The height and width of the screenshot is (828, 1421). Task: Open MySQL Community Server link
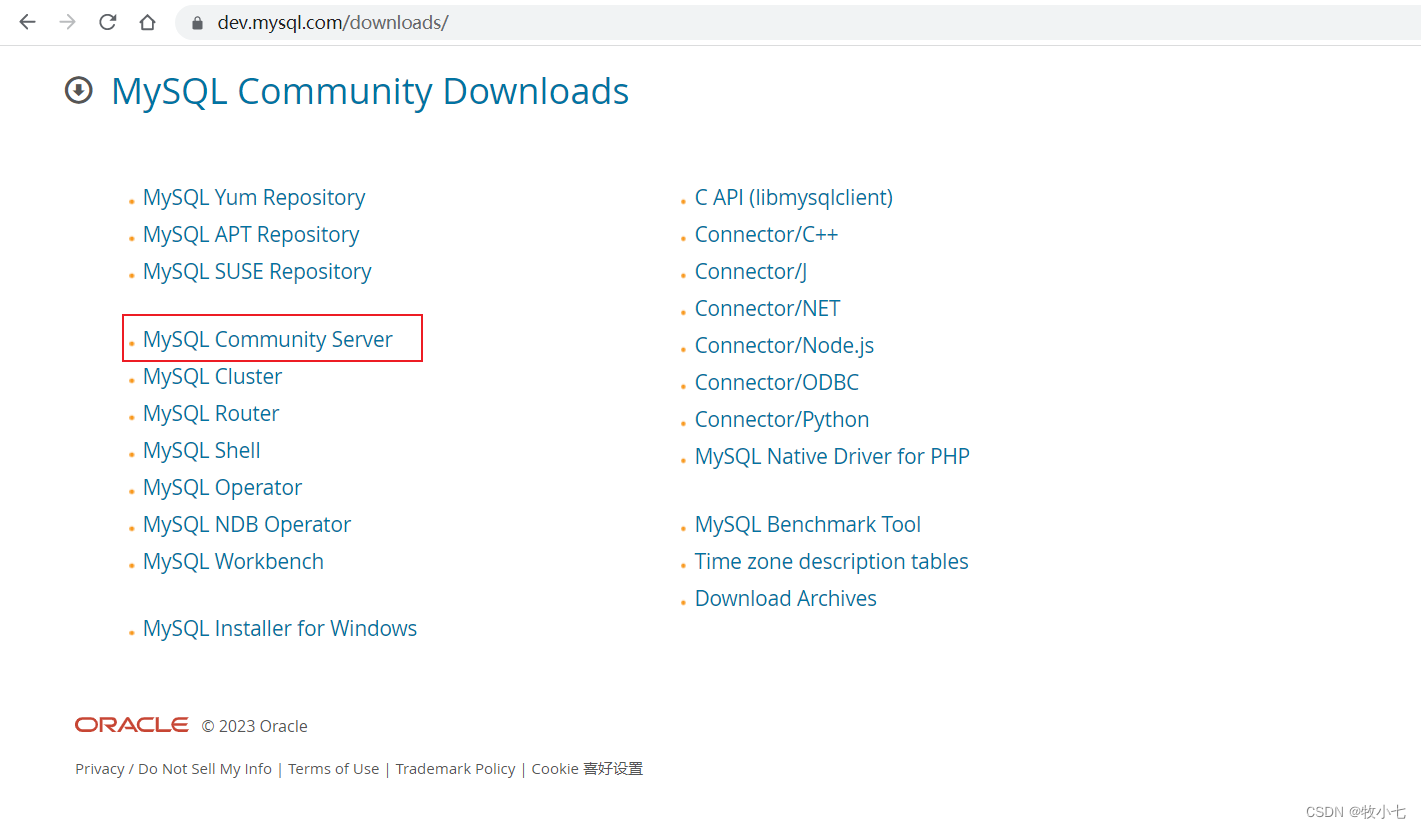coord(268,339)
